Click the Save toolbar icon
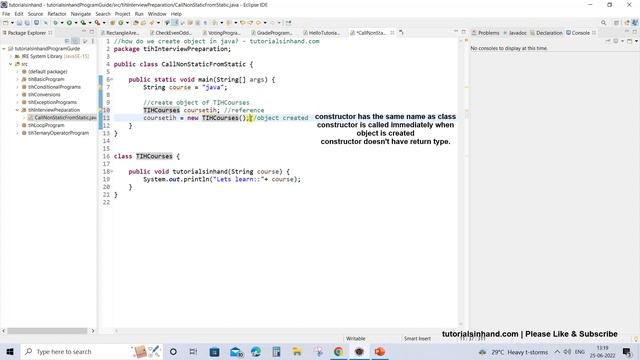The height and width of the screenshot is (360, 640). point(19,23)
